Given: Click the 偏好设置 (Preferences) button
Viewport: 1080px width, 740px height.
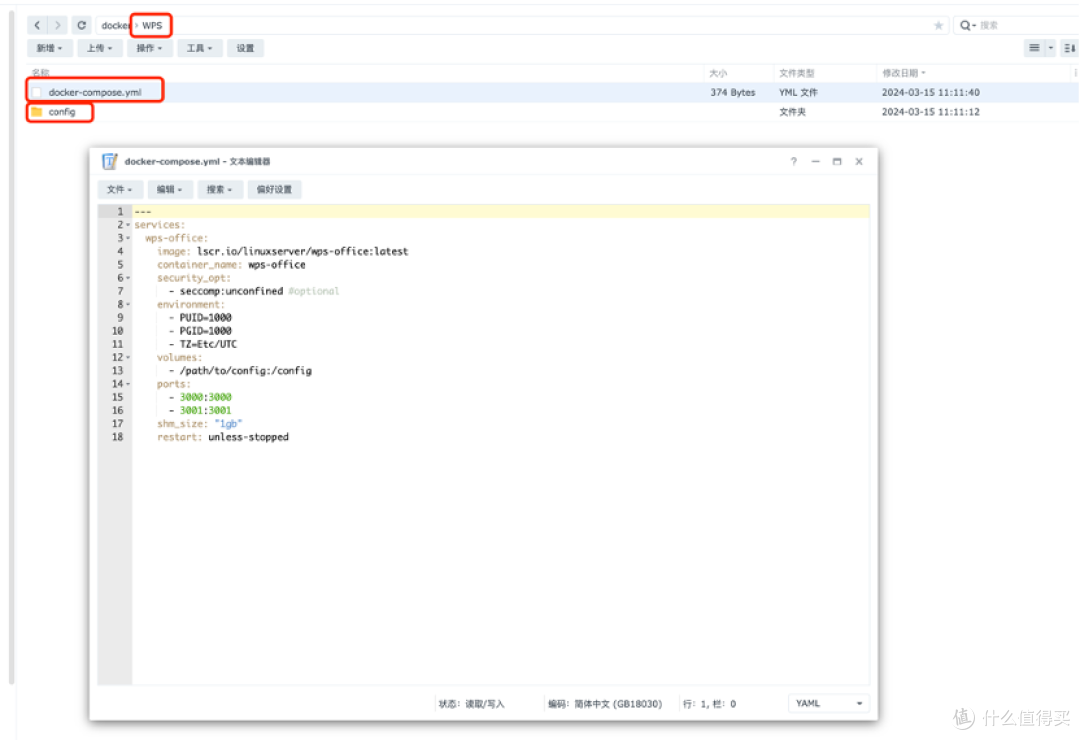Looking at the screenshot, I should (274, 189).
